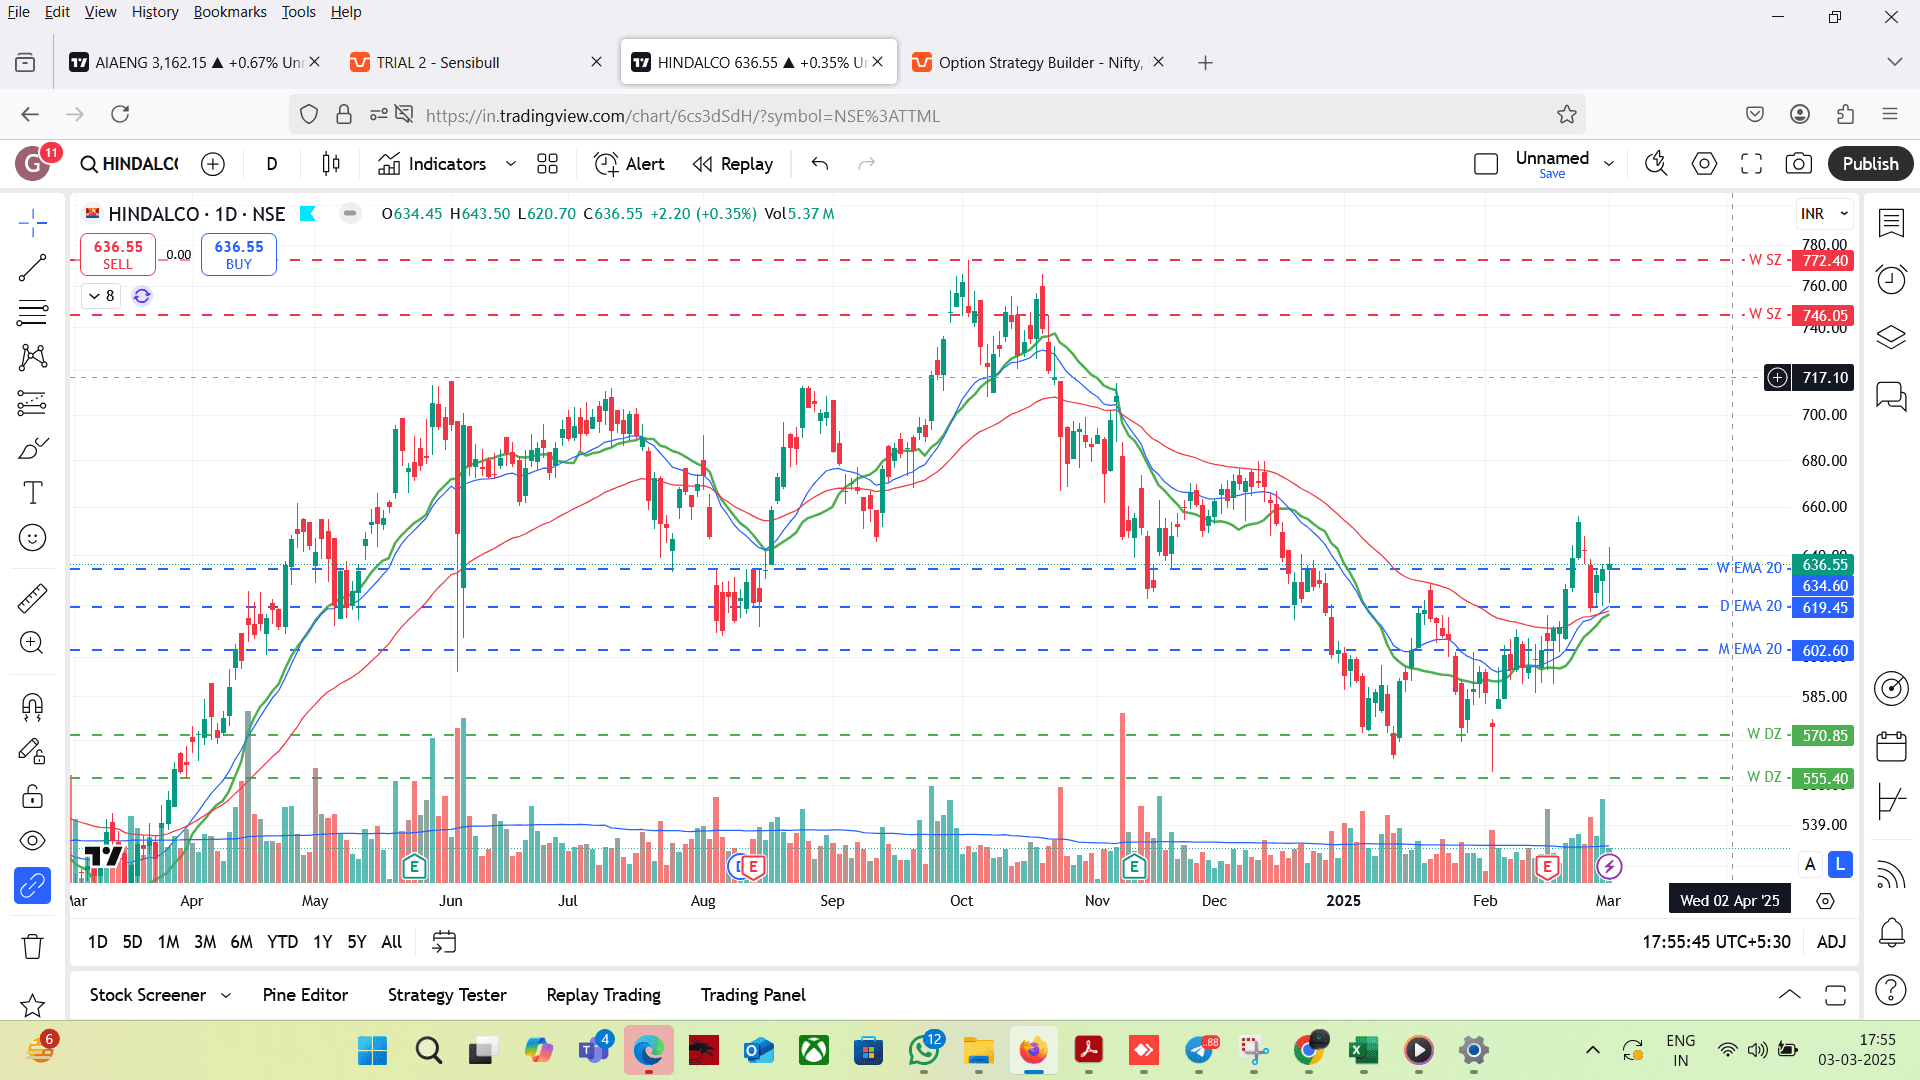Collapse the indicator legend showing 8
This screenshot has width=1920, height=1080.
coord(101,296)
